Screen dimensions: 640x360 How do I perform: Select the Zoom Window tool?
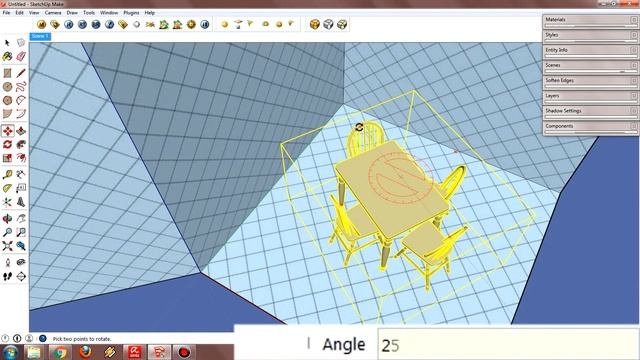(21, 232)
